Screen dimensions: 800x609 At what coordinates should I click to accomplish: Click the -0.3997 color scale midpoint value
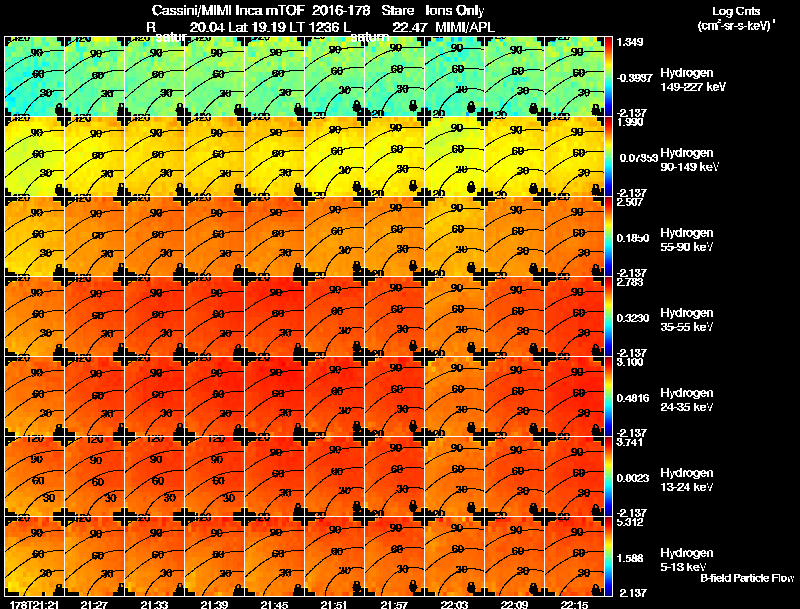(x=634, y=78)
